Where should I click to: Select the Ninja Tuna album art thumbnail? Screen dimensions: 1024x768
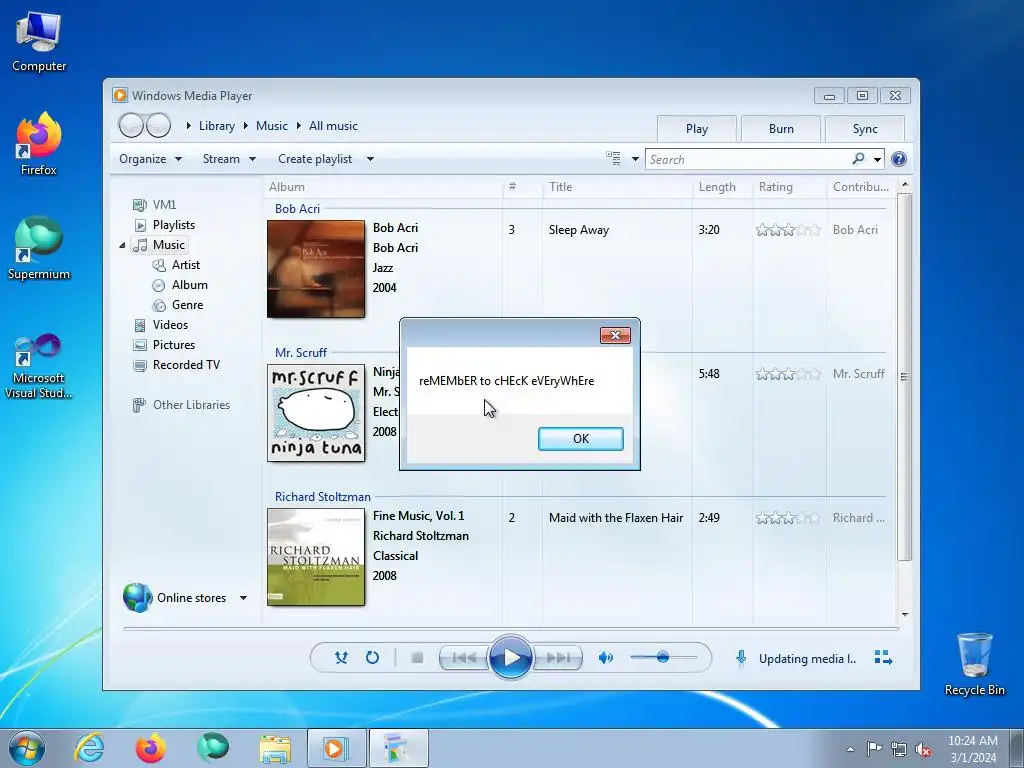coord(316,413)
